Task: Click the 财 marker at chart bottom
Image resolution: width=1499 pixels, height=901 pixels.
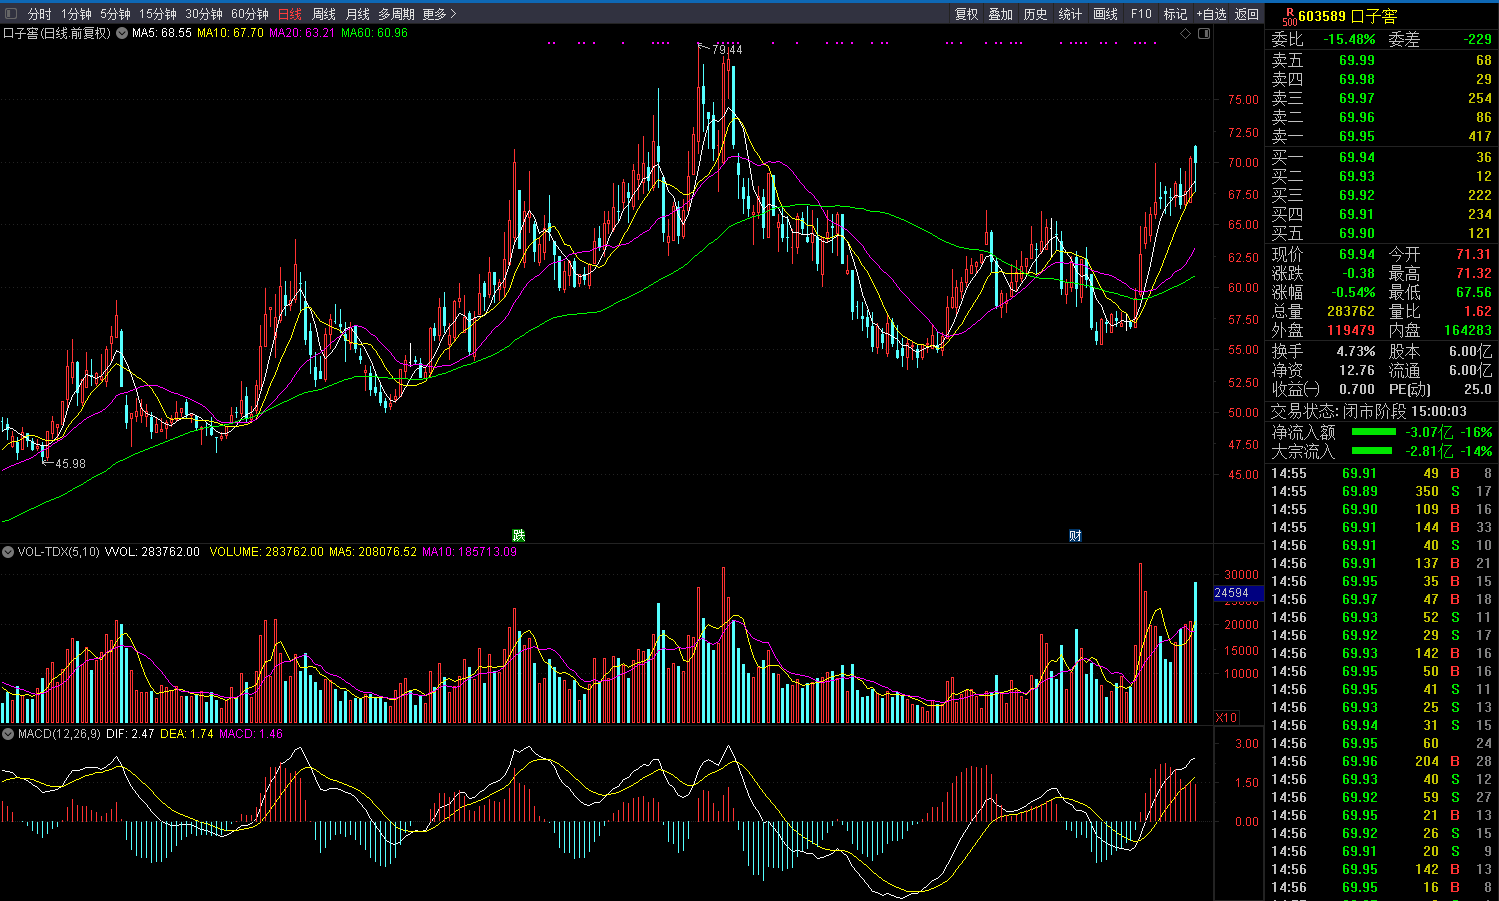Action: [x=1075, y=536]
